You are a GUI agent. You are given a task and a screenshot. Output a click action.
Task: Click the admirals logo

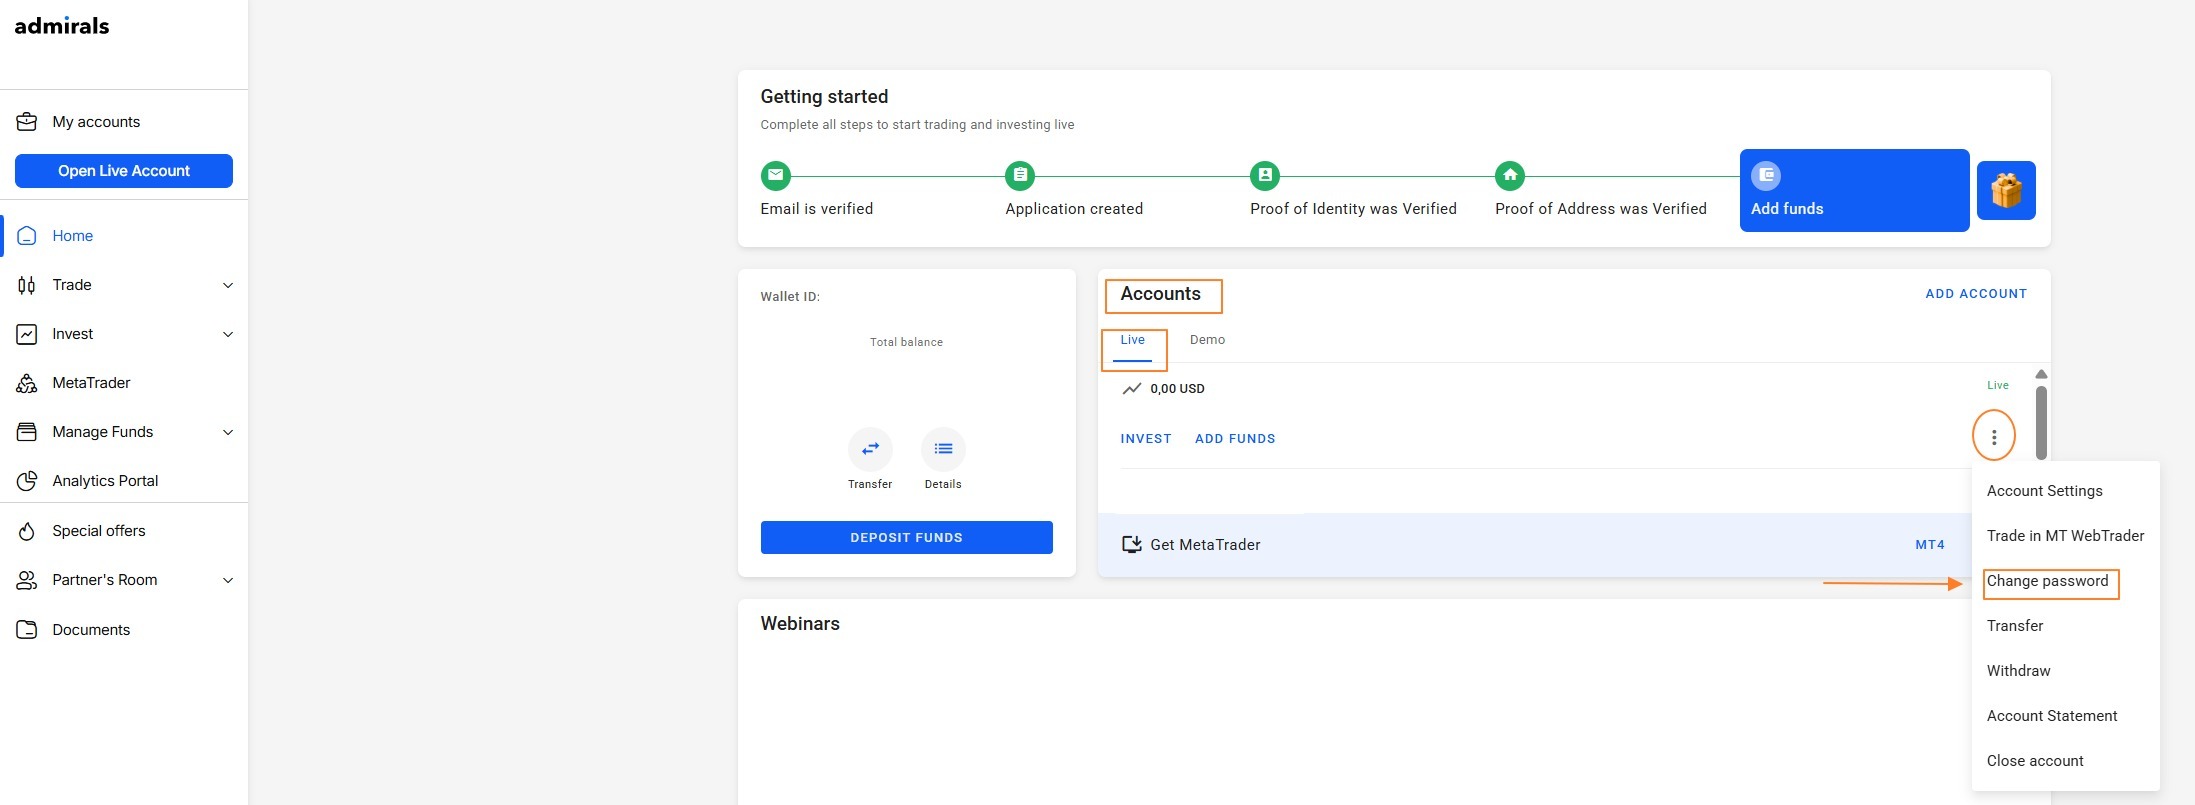coord(62,26)
